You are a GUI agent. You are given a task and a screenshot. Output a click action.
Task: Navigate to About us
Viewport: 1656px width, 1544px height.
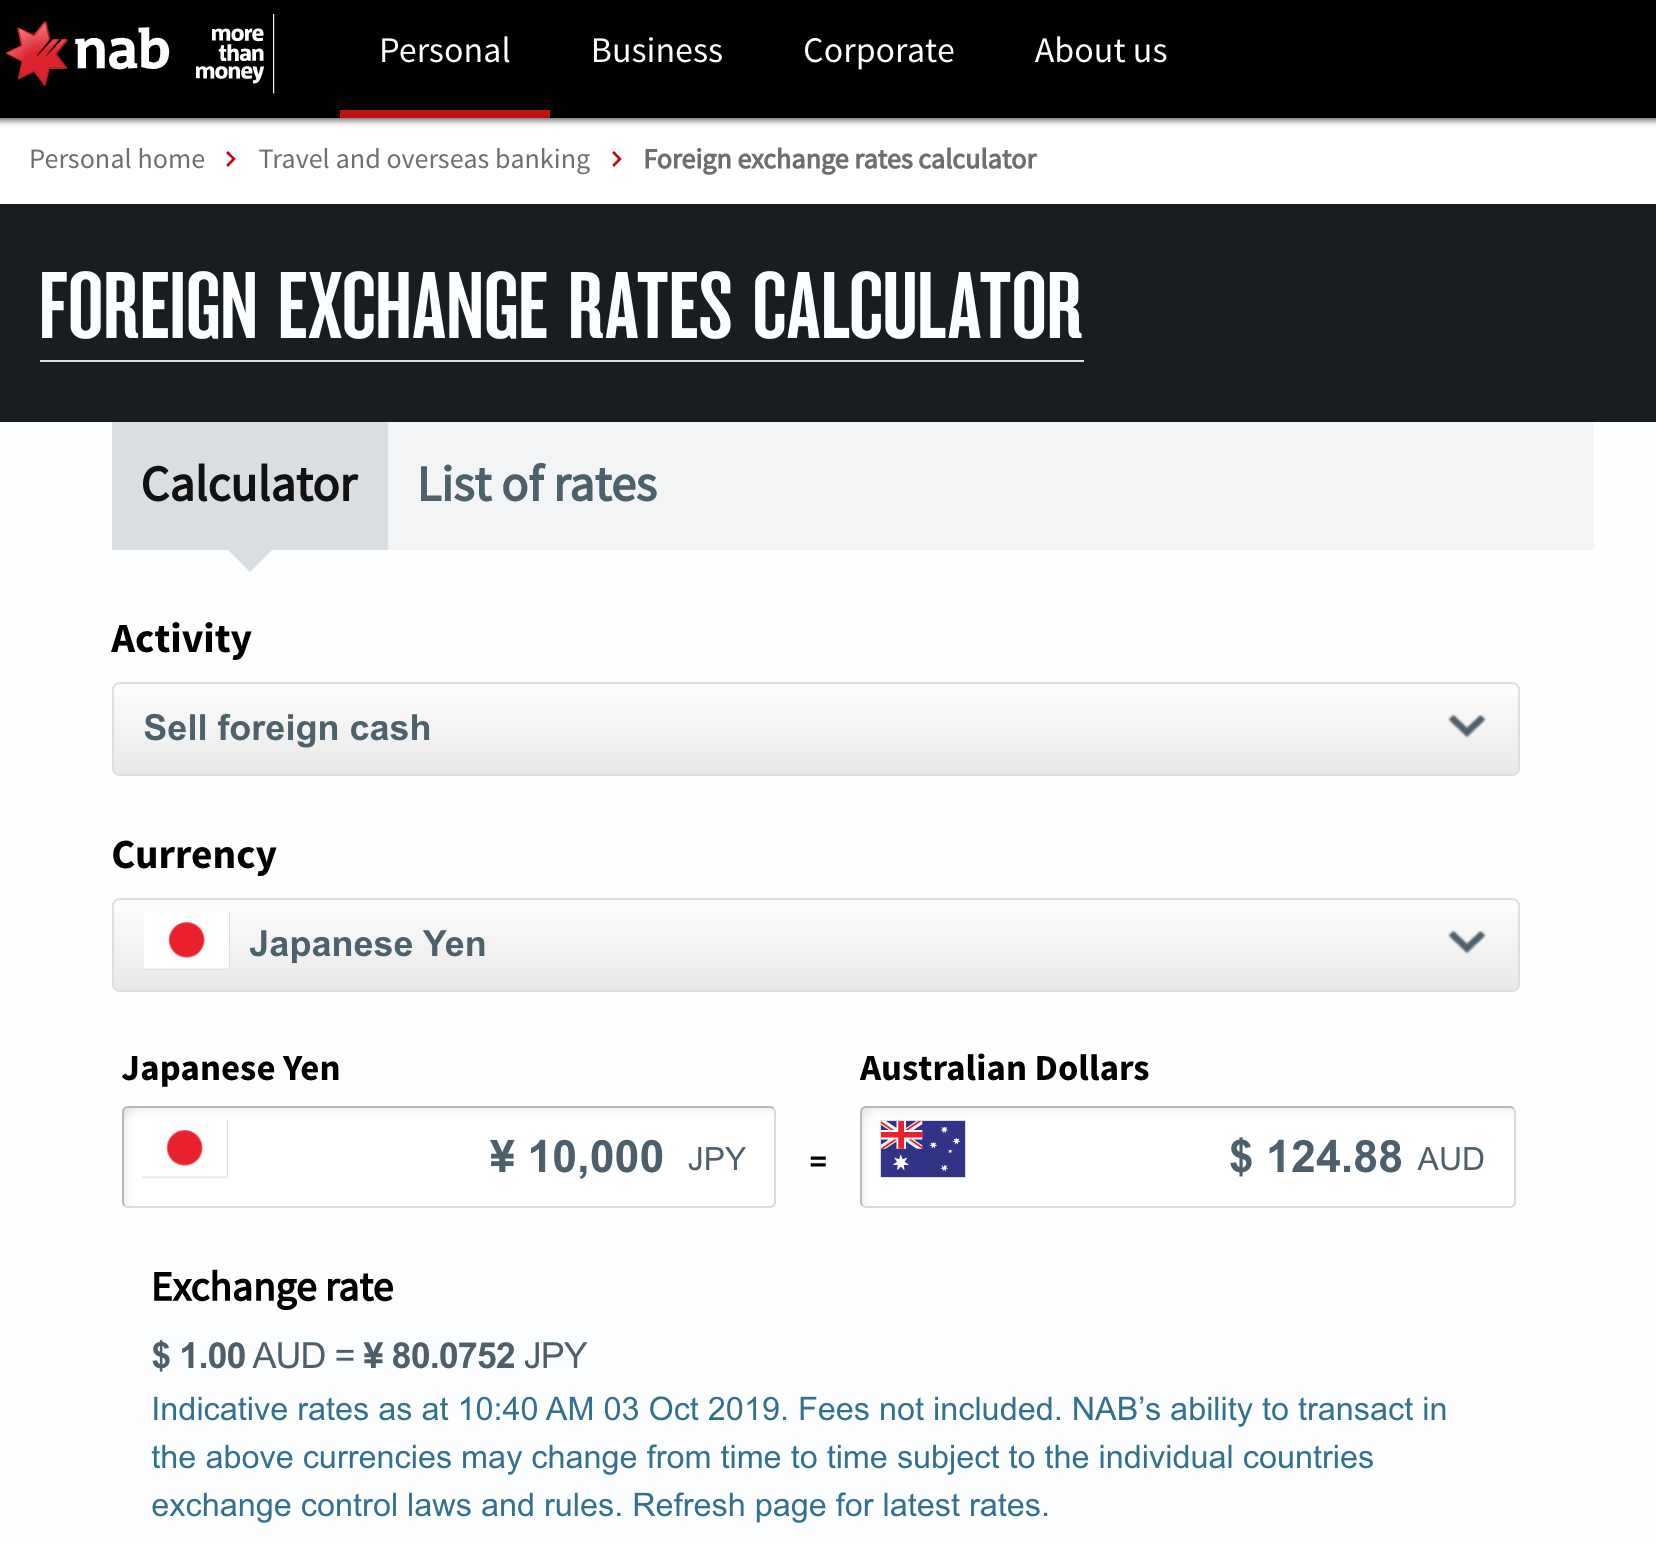[x=1100, y=51]
